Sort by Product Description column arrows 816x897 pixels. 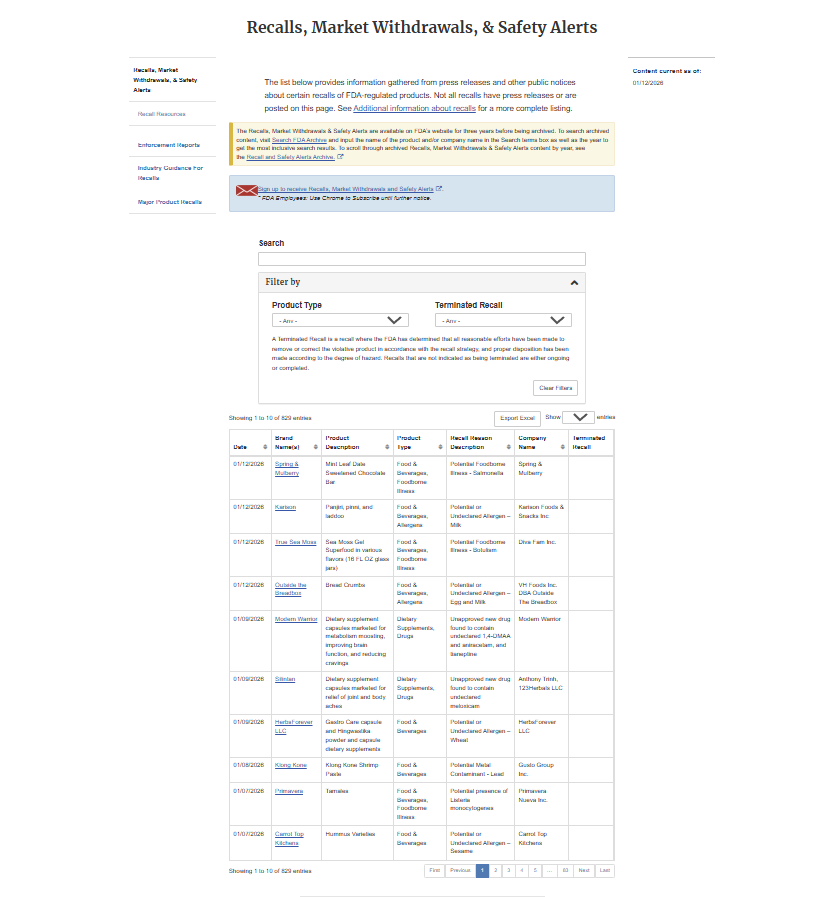click(x=387, y=447)
